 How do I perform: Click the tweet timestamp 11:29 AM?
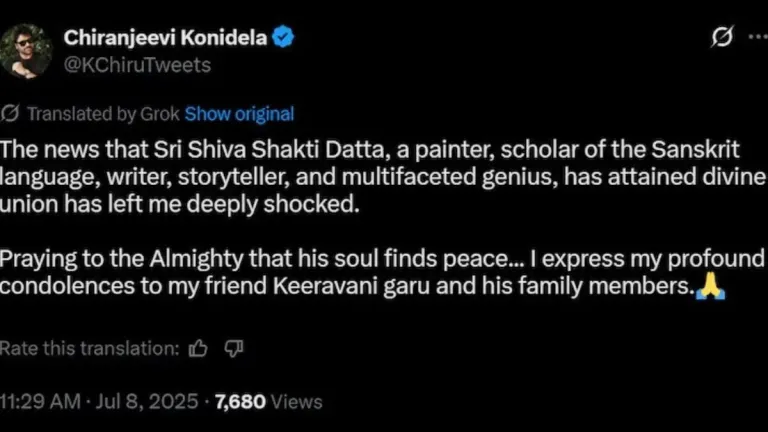click(40, 402)
